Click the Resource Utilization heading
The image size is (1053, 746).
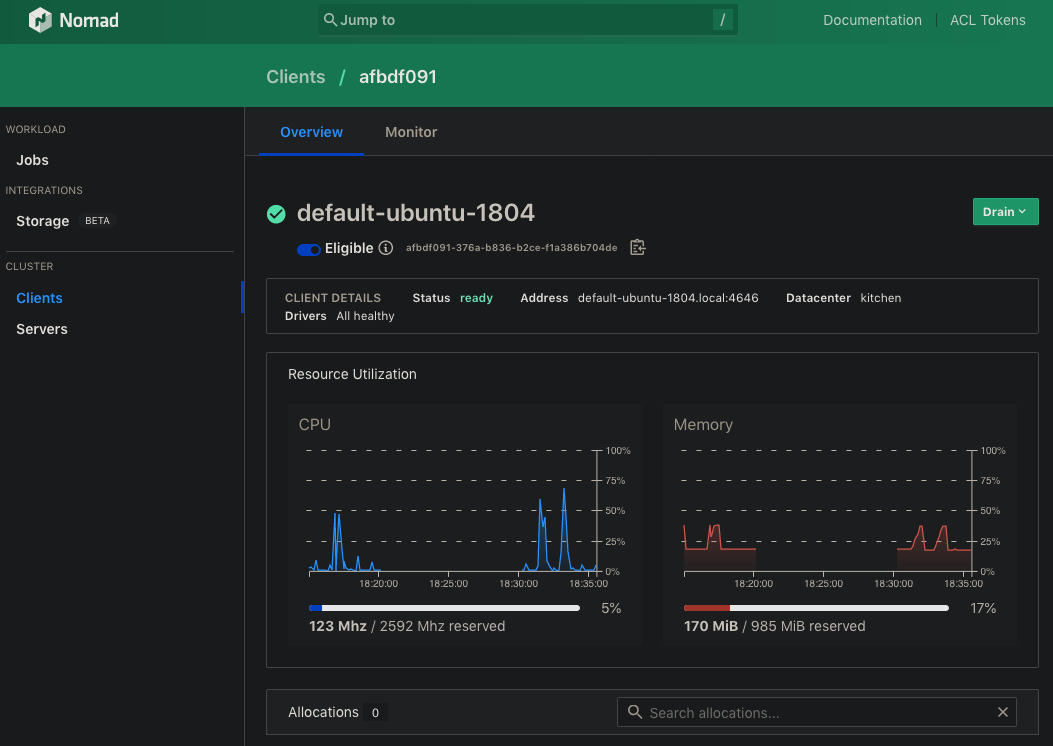pos(352,374)
